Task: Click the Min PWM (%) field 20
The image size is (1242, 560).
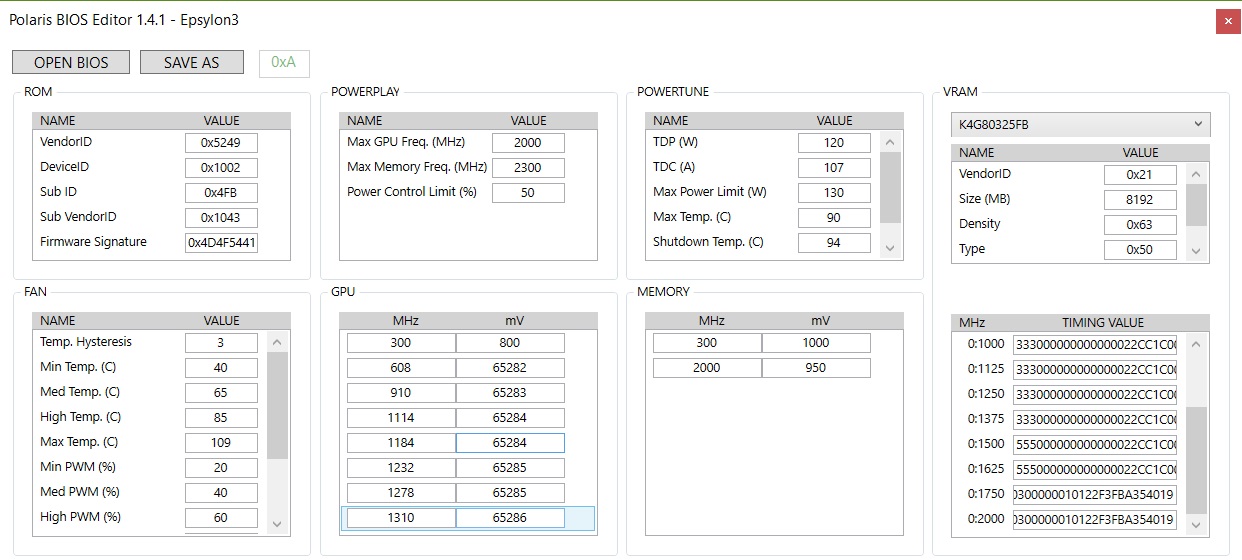Action: tap(221, 467)
